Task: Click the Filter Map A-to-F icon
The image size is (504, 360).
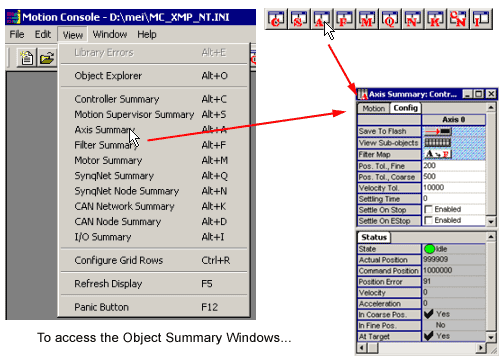Action: coord(438,154)
